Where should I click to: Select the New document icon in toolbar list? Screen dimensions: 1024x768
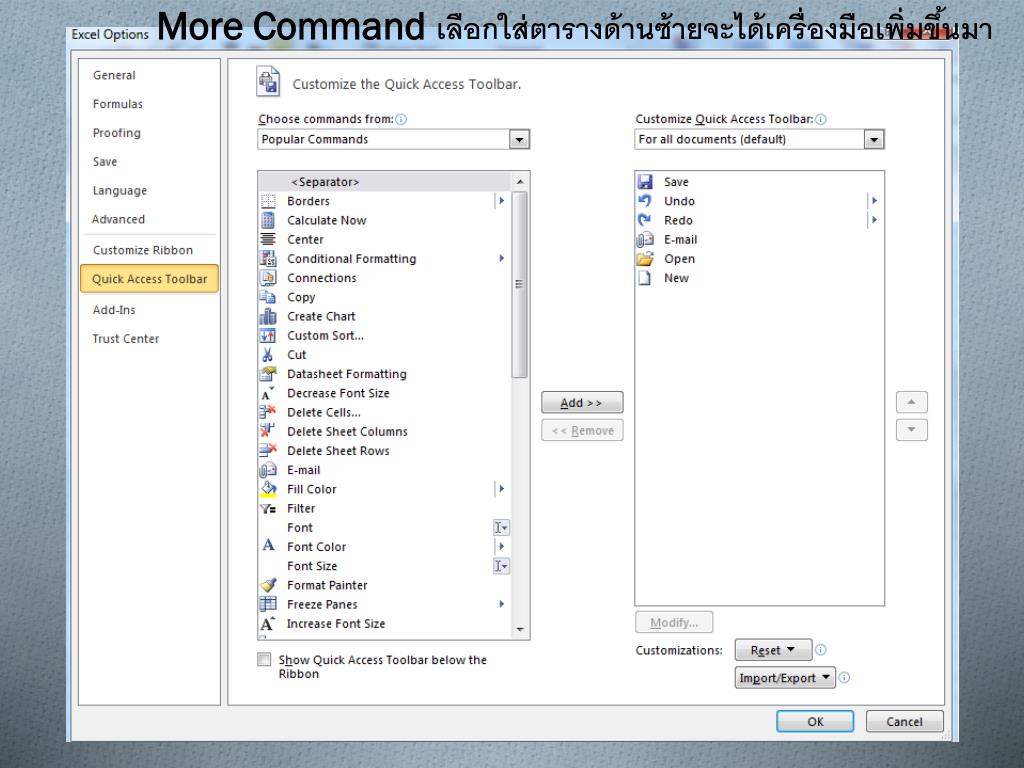click(x=645, y=278)
